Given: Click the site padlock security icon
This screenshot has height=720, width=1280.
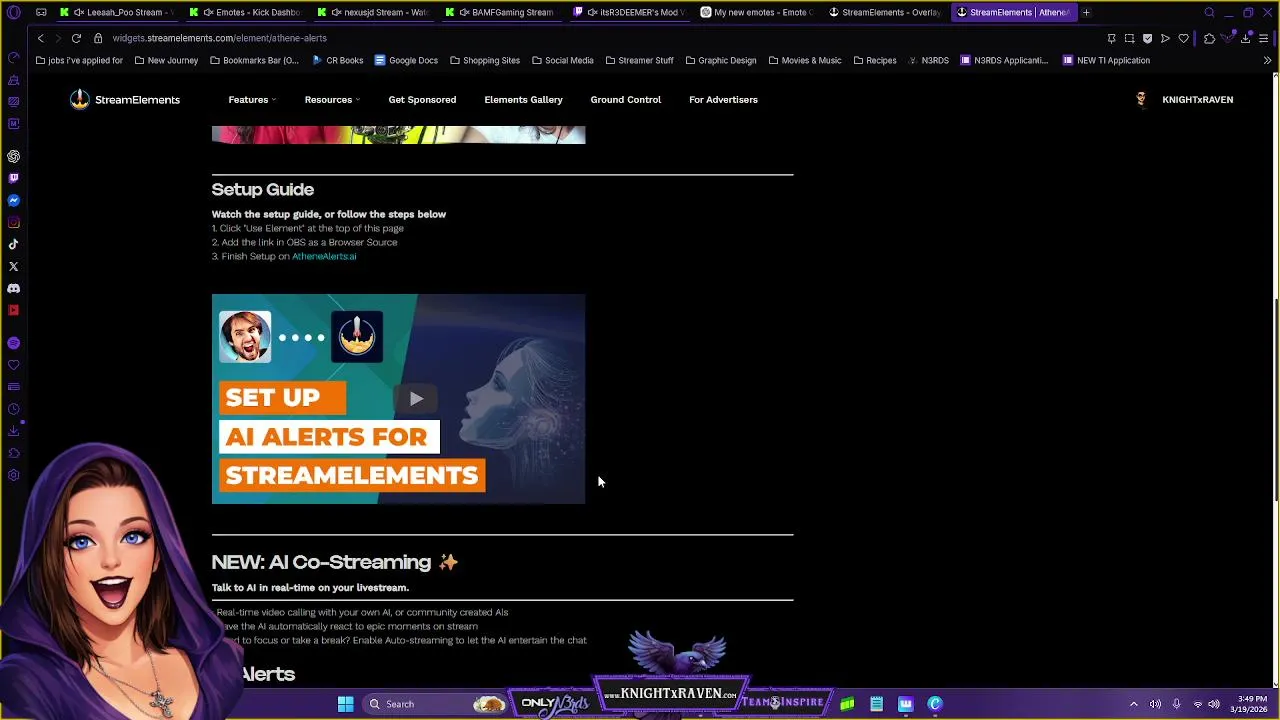Looking at the screenshot, I should click(x=98, y=38).
